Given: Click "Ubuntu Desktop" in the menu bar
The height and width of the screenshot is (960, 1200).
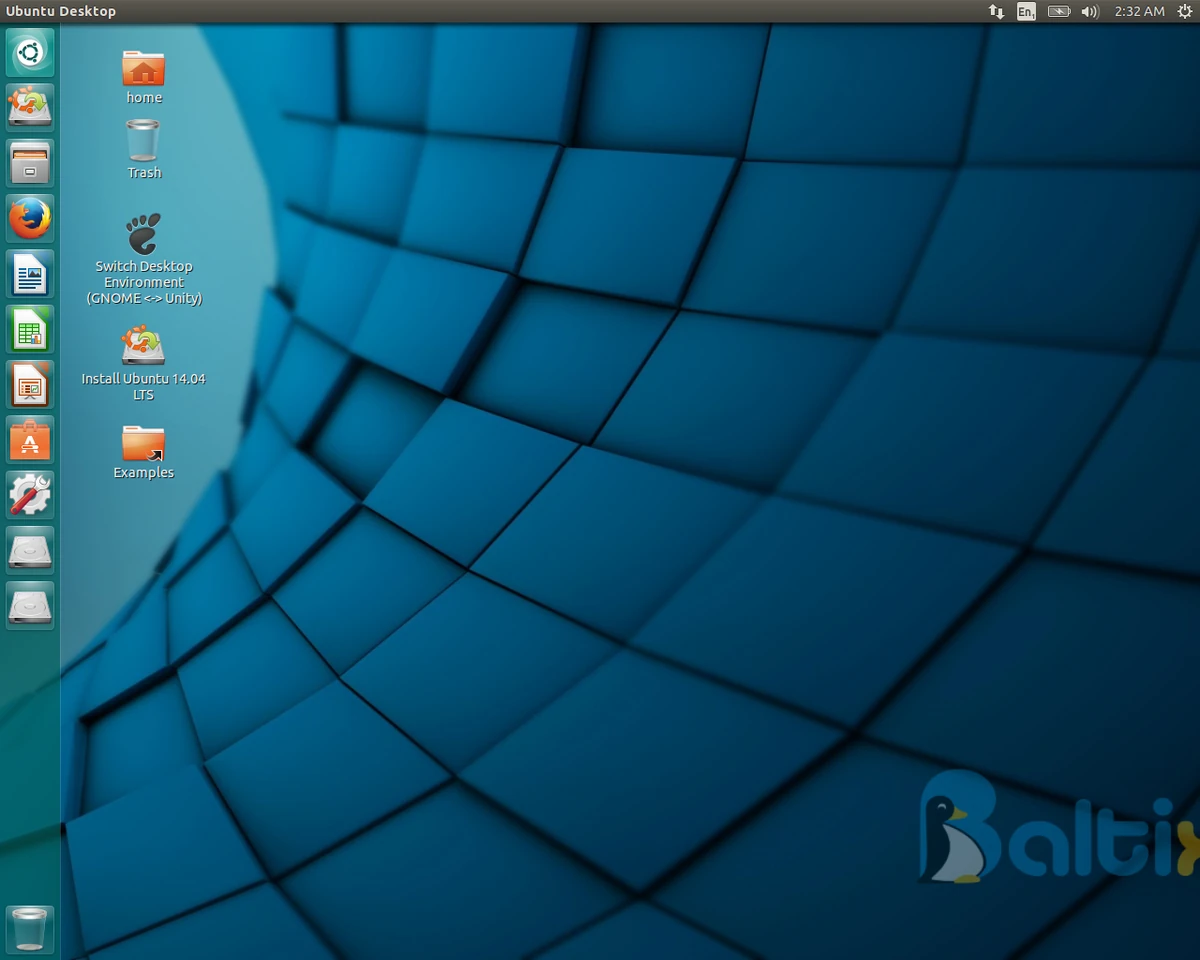Looking at the screenshot, I should pyautogui.click(x=61, y=11).
